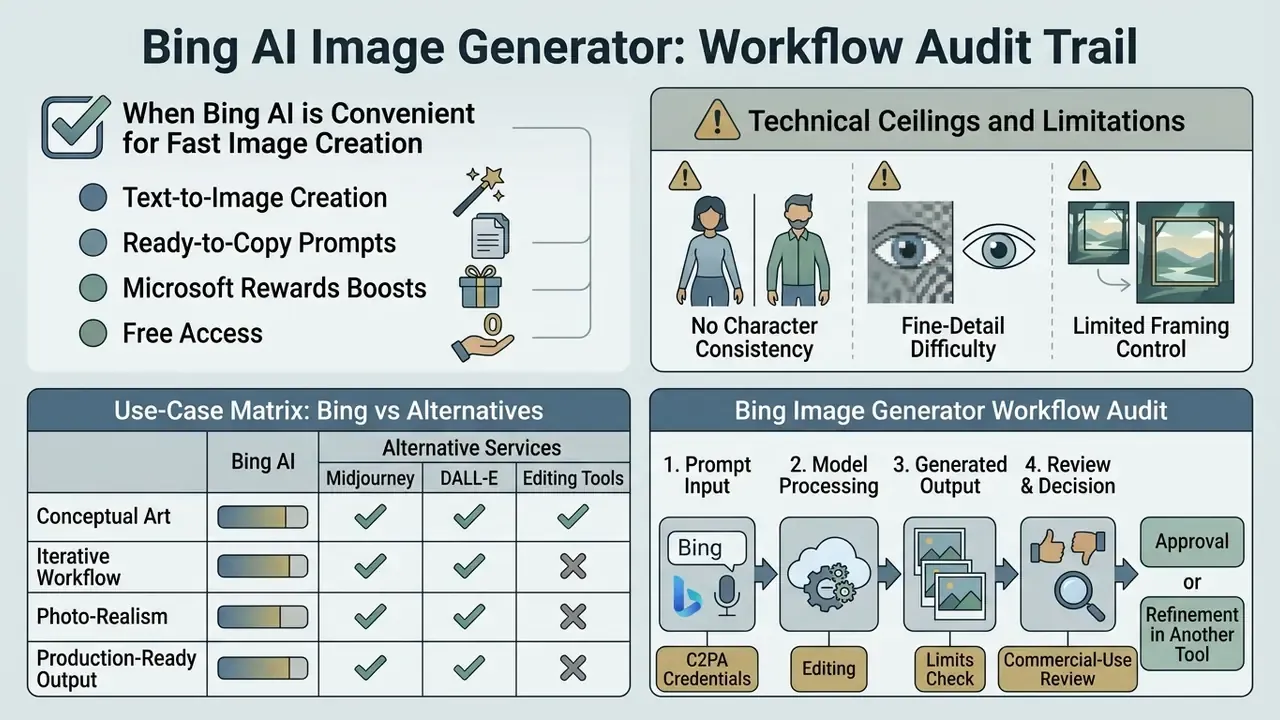
Task: Select the bullet next to Microsoft Rewards Boosts
Action: pos(93,288)
